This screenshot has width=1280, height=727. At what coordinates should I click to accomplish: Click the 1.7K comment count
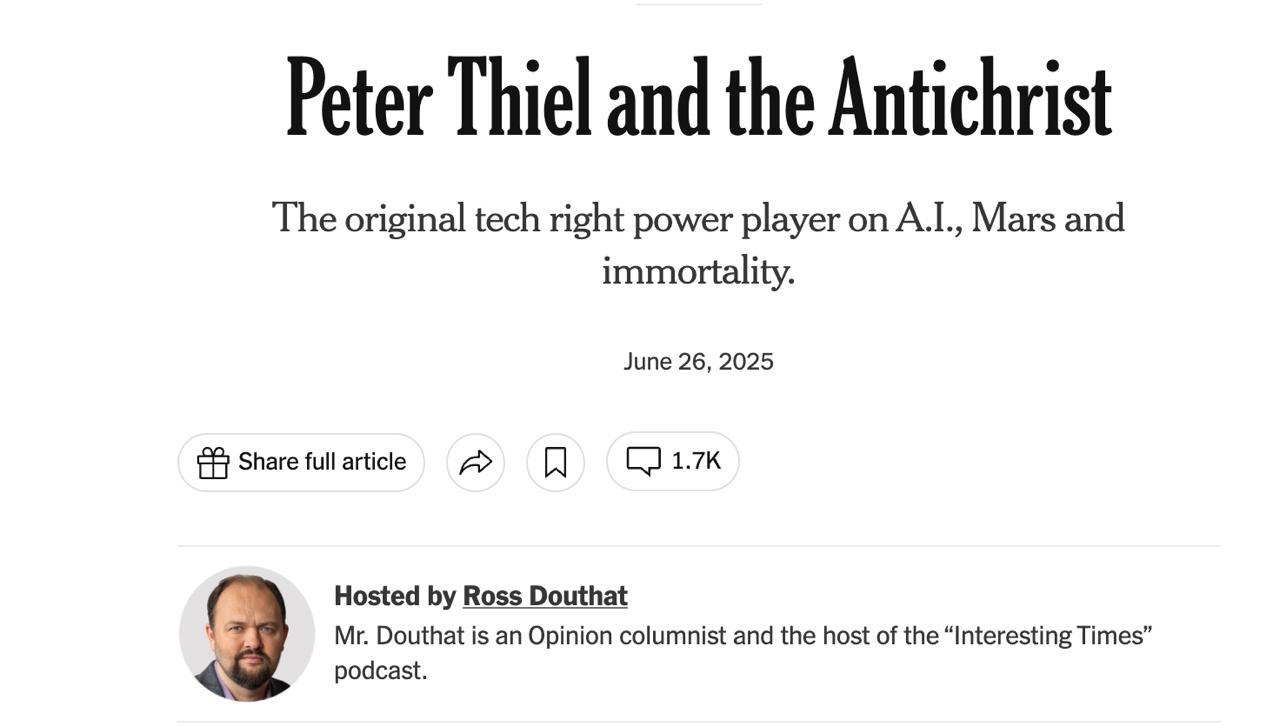pos(696,461)
